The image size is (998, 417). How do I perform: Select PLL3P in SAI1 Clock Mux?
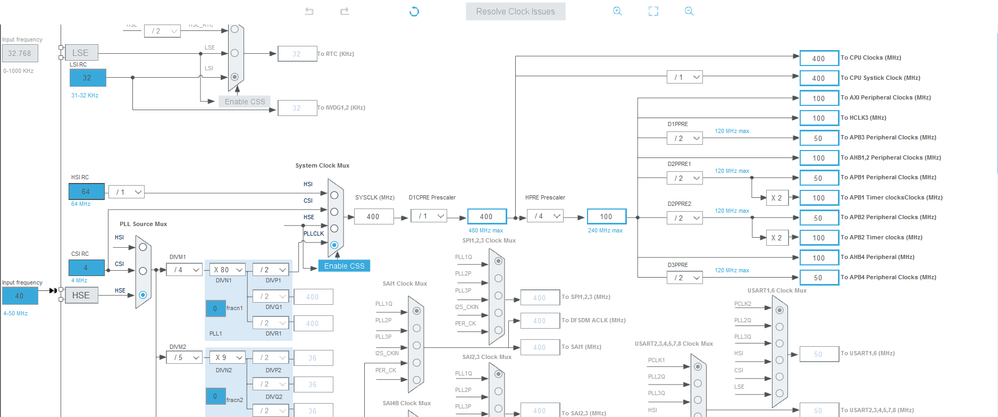tap(416, 345)
